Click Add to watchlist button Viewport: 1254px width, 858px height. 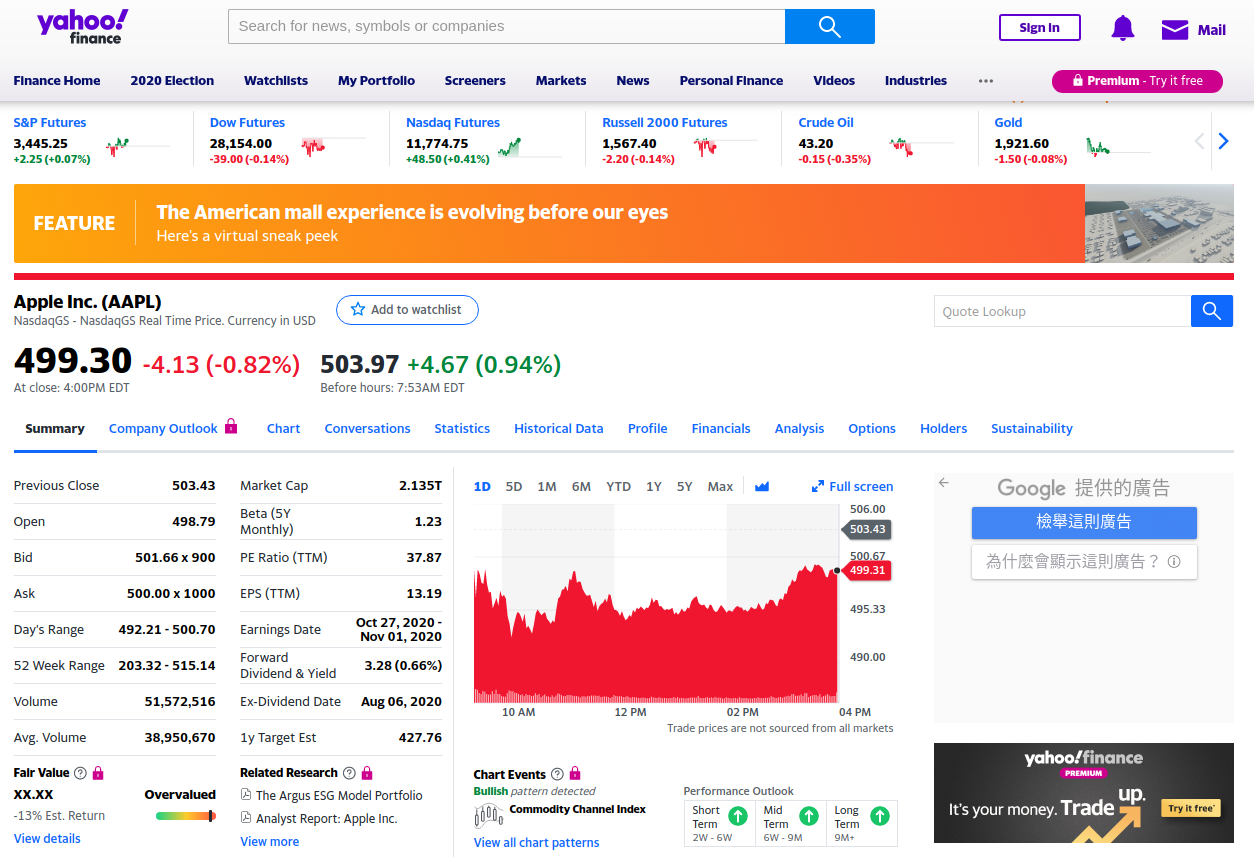coord(407,310)
